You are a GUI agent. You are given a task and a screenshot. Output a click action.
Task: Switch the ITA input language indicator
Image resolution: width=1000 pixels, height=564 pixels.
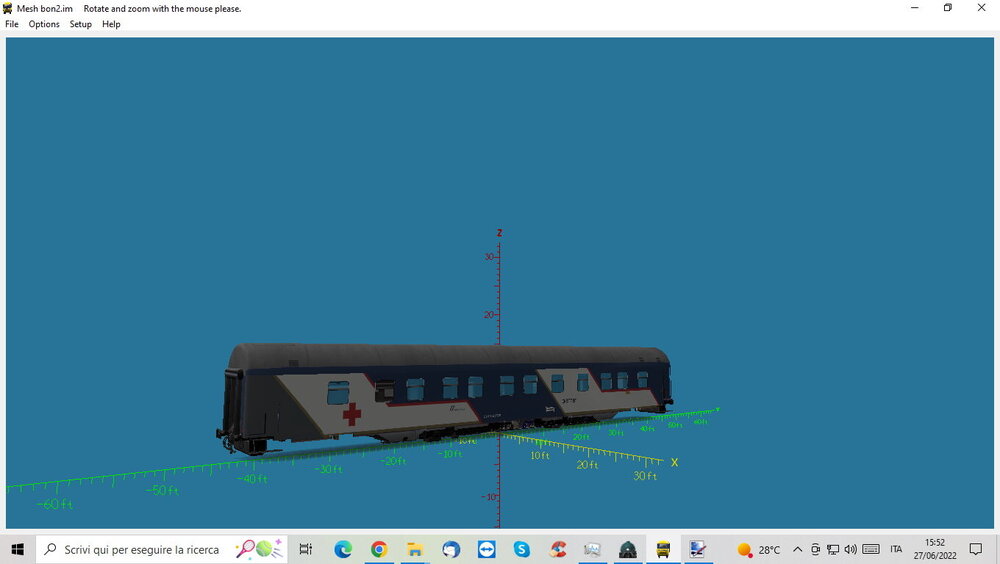point(896,549)
